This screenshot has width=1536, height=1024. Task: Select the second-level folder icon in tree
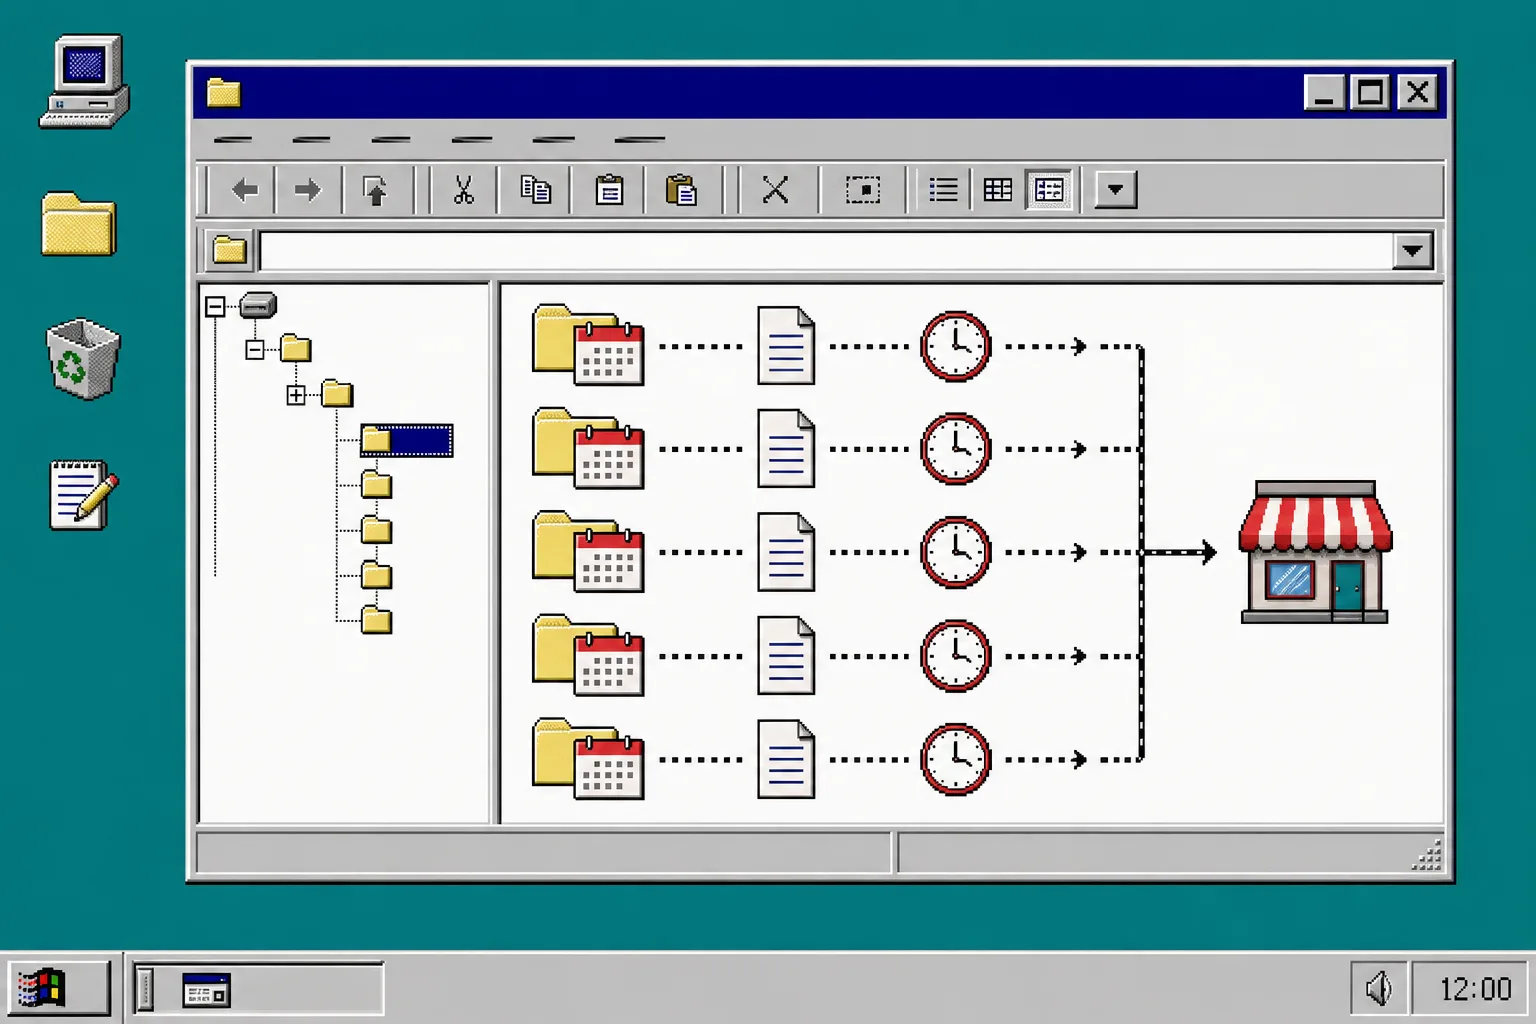click(296, 348)
